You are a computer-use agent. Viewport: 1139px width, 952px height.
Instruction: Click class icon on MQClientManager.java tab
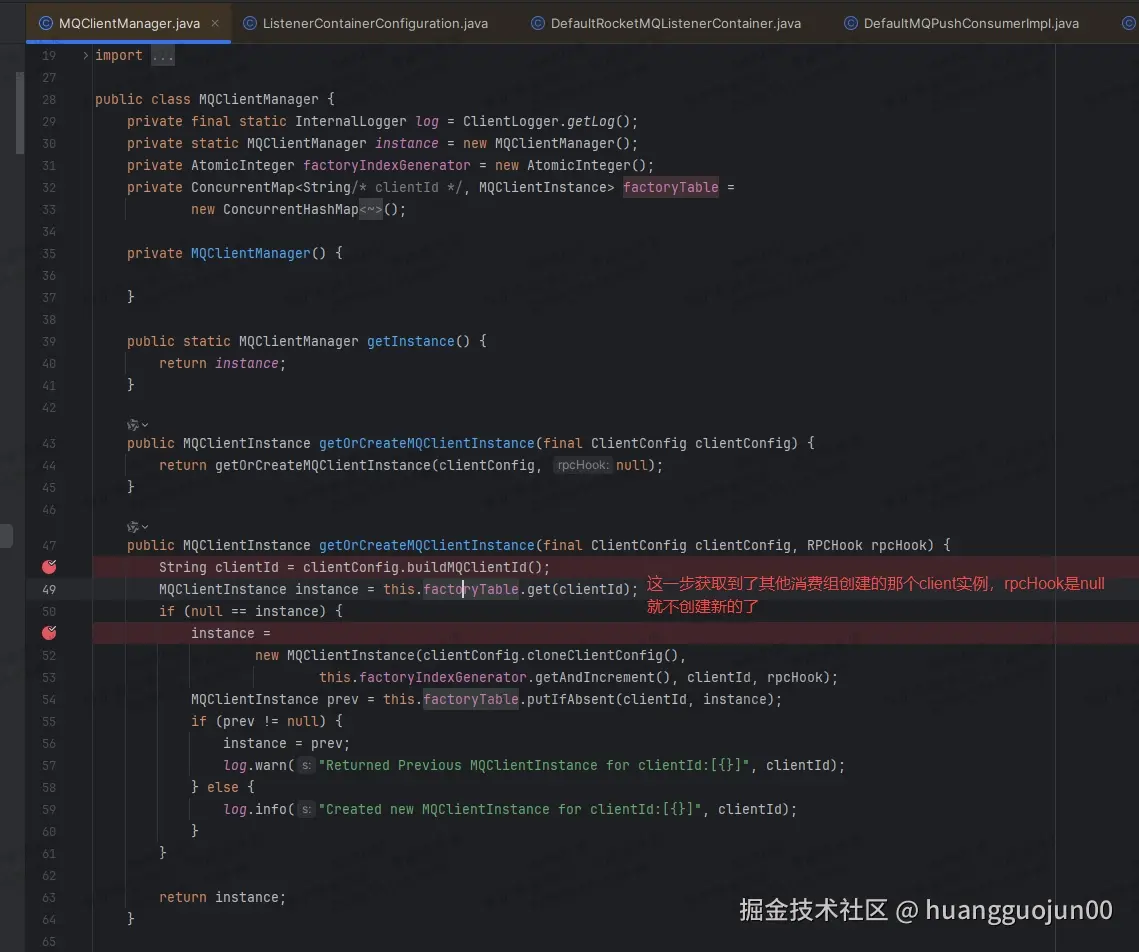click(46, 23)
